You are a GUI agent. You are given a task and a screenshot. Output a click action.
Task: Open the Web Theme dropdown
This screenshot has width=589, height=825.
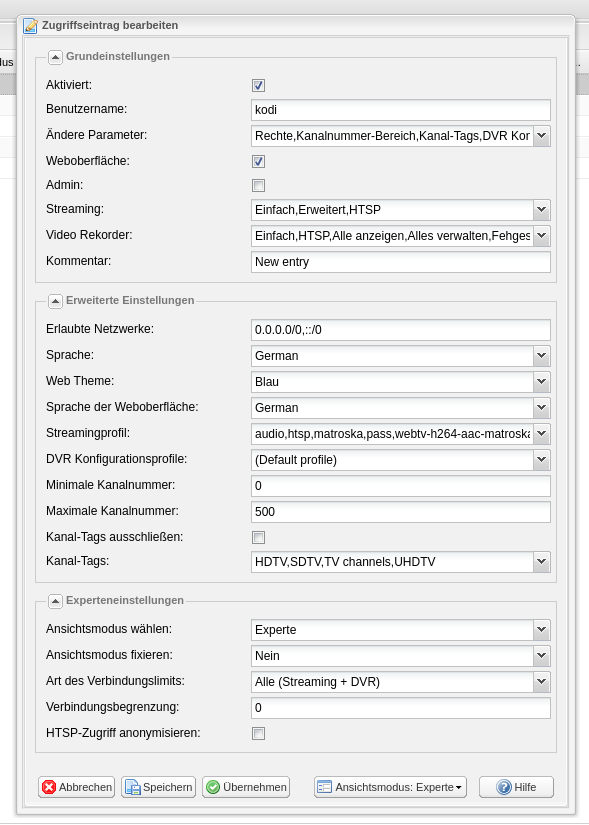542,382
